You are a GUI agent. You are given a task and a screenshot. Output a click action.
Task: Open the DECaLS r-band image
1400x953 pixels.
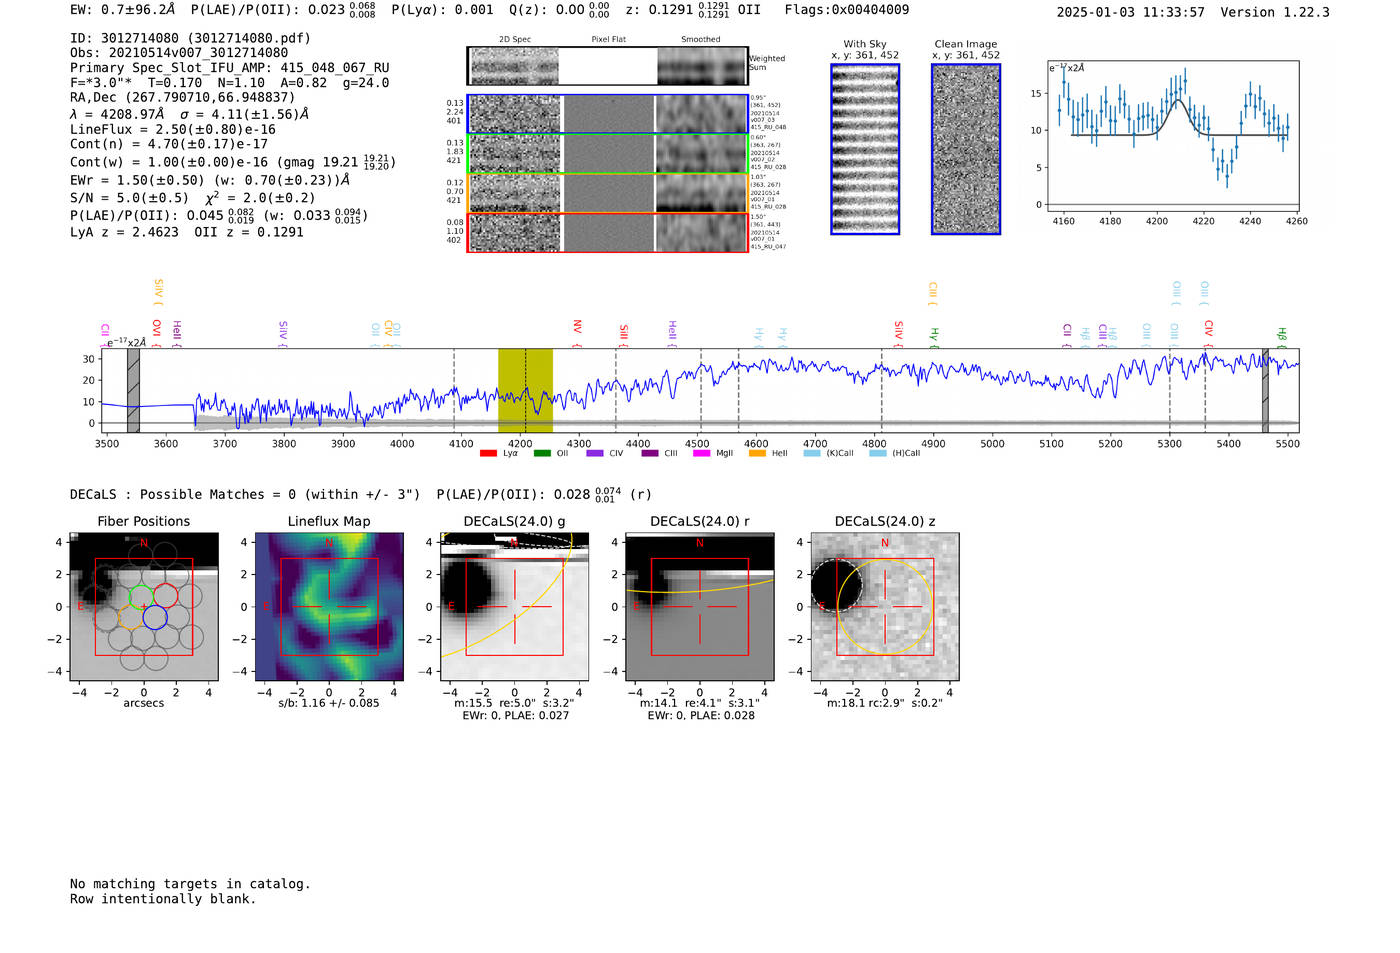click(699, 606)
